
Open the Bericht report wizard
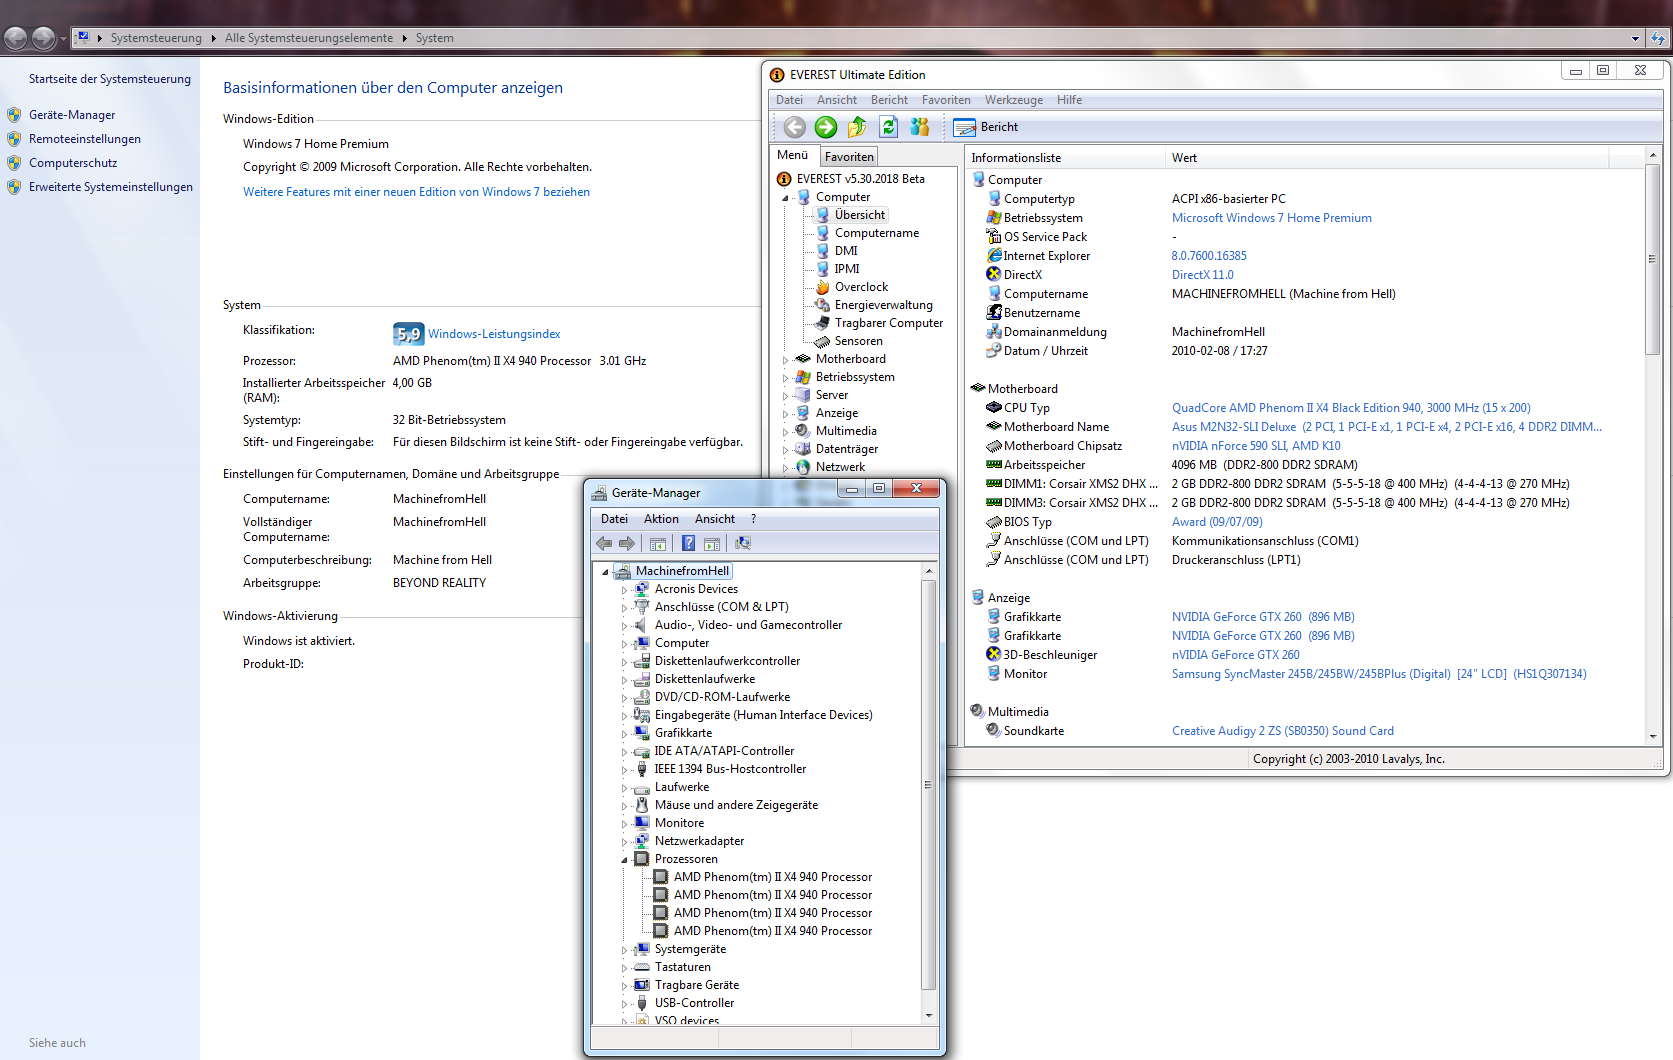coord(986,127)
